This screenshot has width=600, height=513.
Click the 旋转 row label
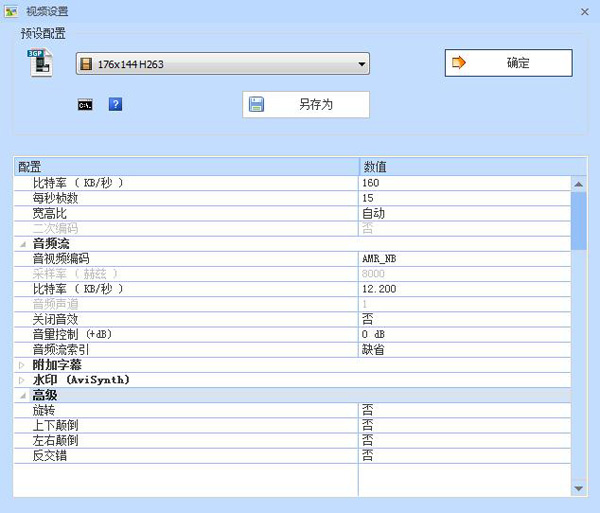44,410
